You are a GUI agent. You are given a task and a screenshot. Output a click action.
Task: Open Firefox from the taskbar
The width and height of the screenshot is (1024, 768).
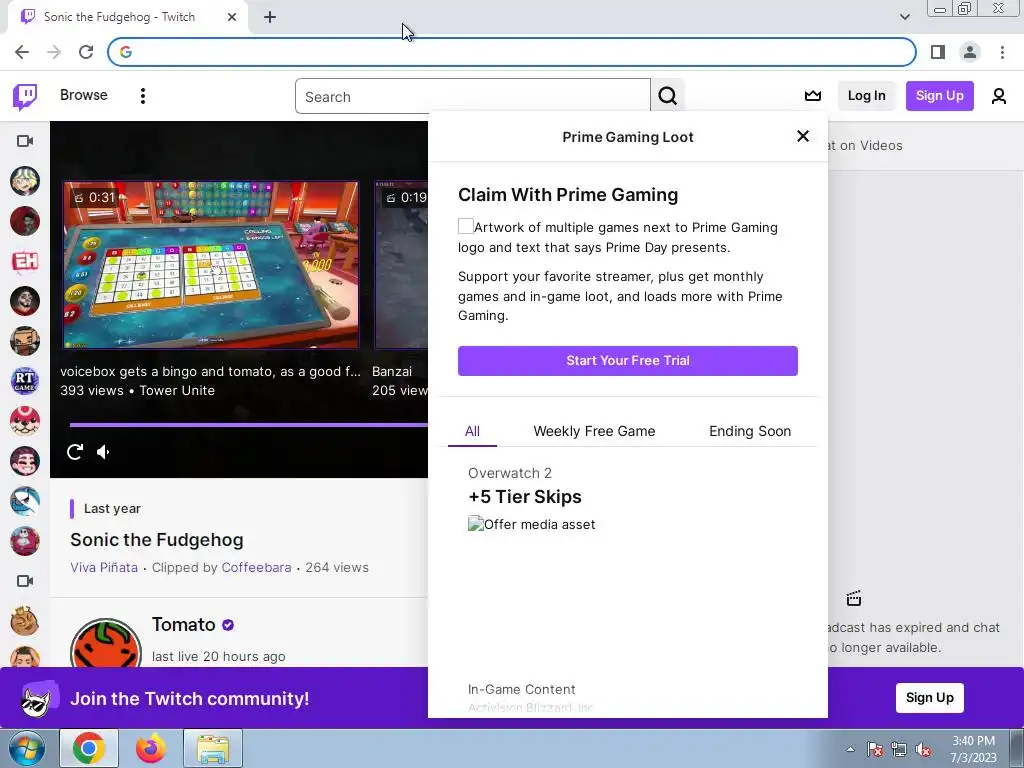point(151,748)
